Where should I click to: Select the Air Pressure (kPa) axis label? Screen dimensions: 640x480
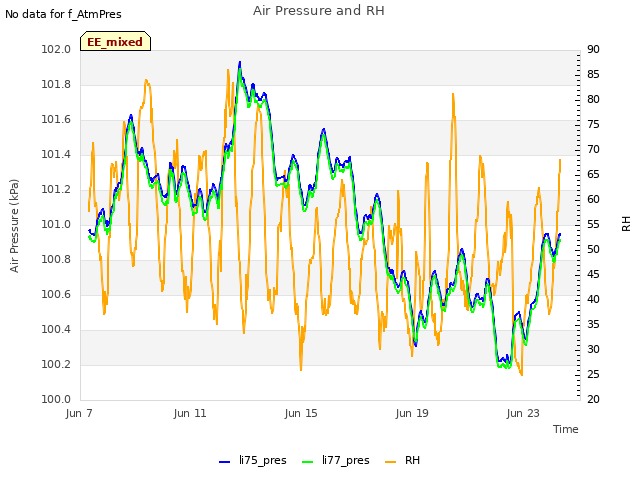[14, 226]
